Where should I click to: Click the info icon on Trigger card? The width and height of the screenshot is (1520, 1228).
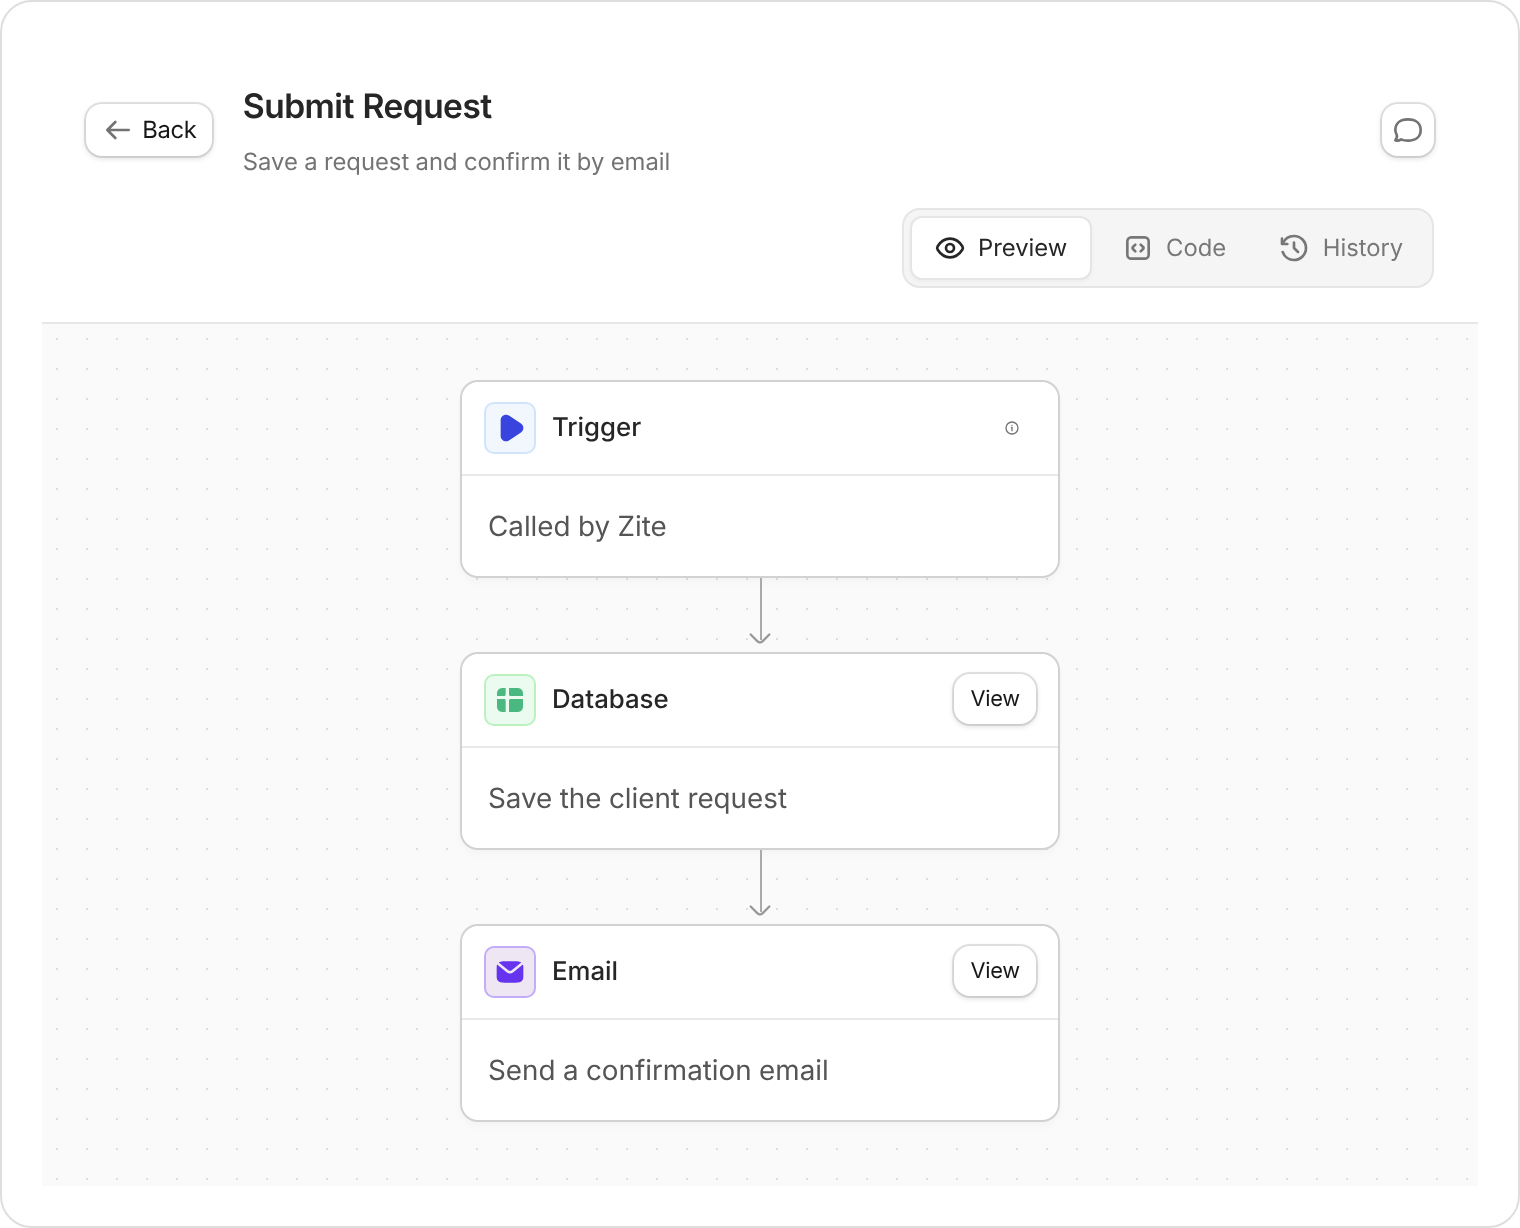click(1012, 428)
